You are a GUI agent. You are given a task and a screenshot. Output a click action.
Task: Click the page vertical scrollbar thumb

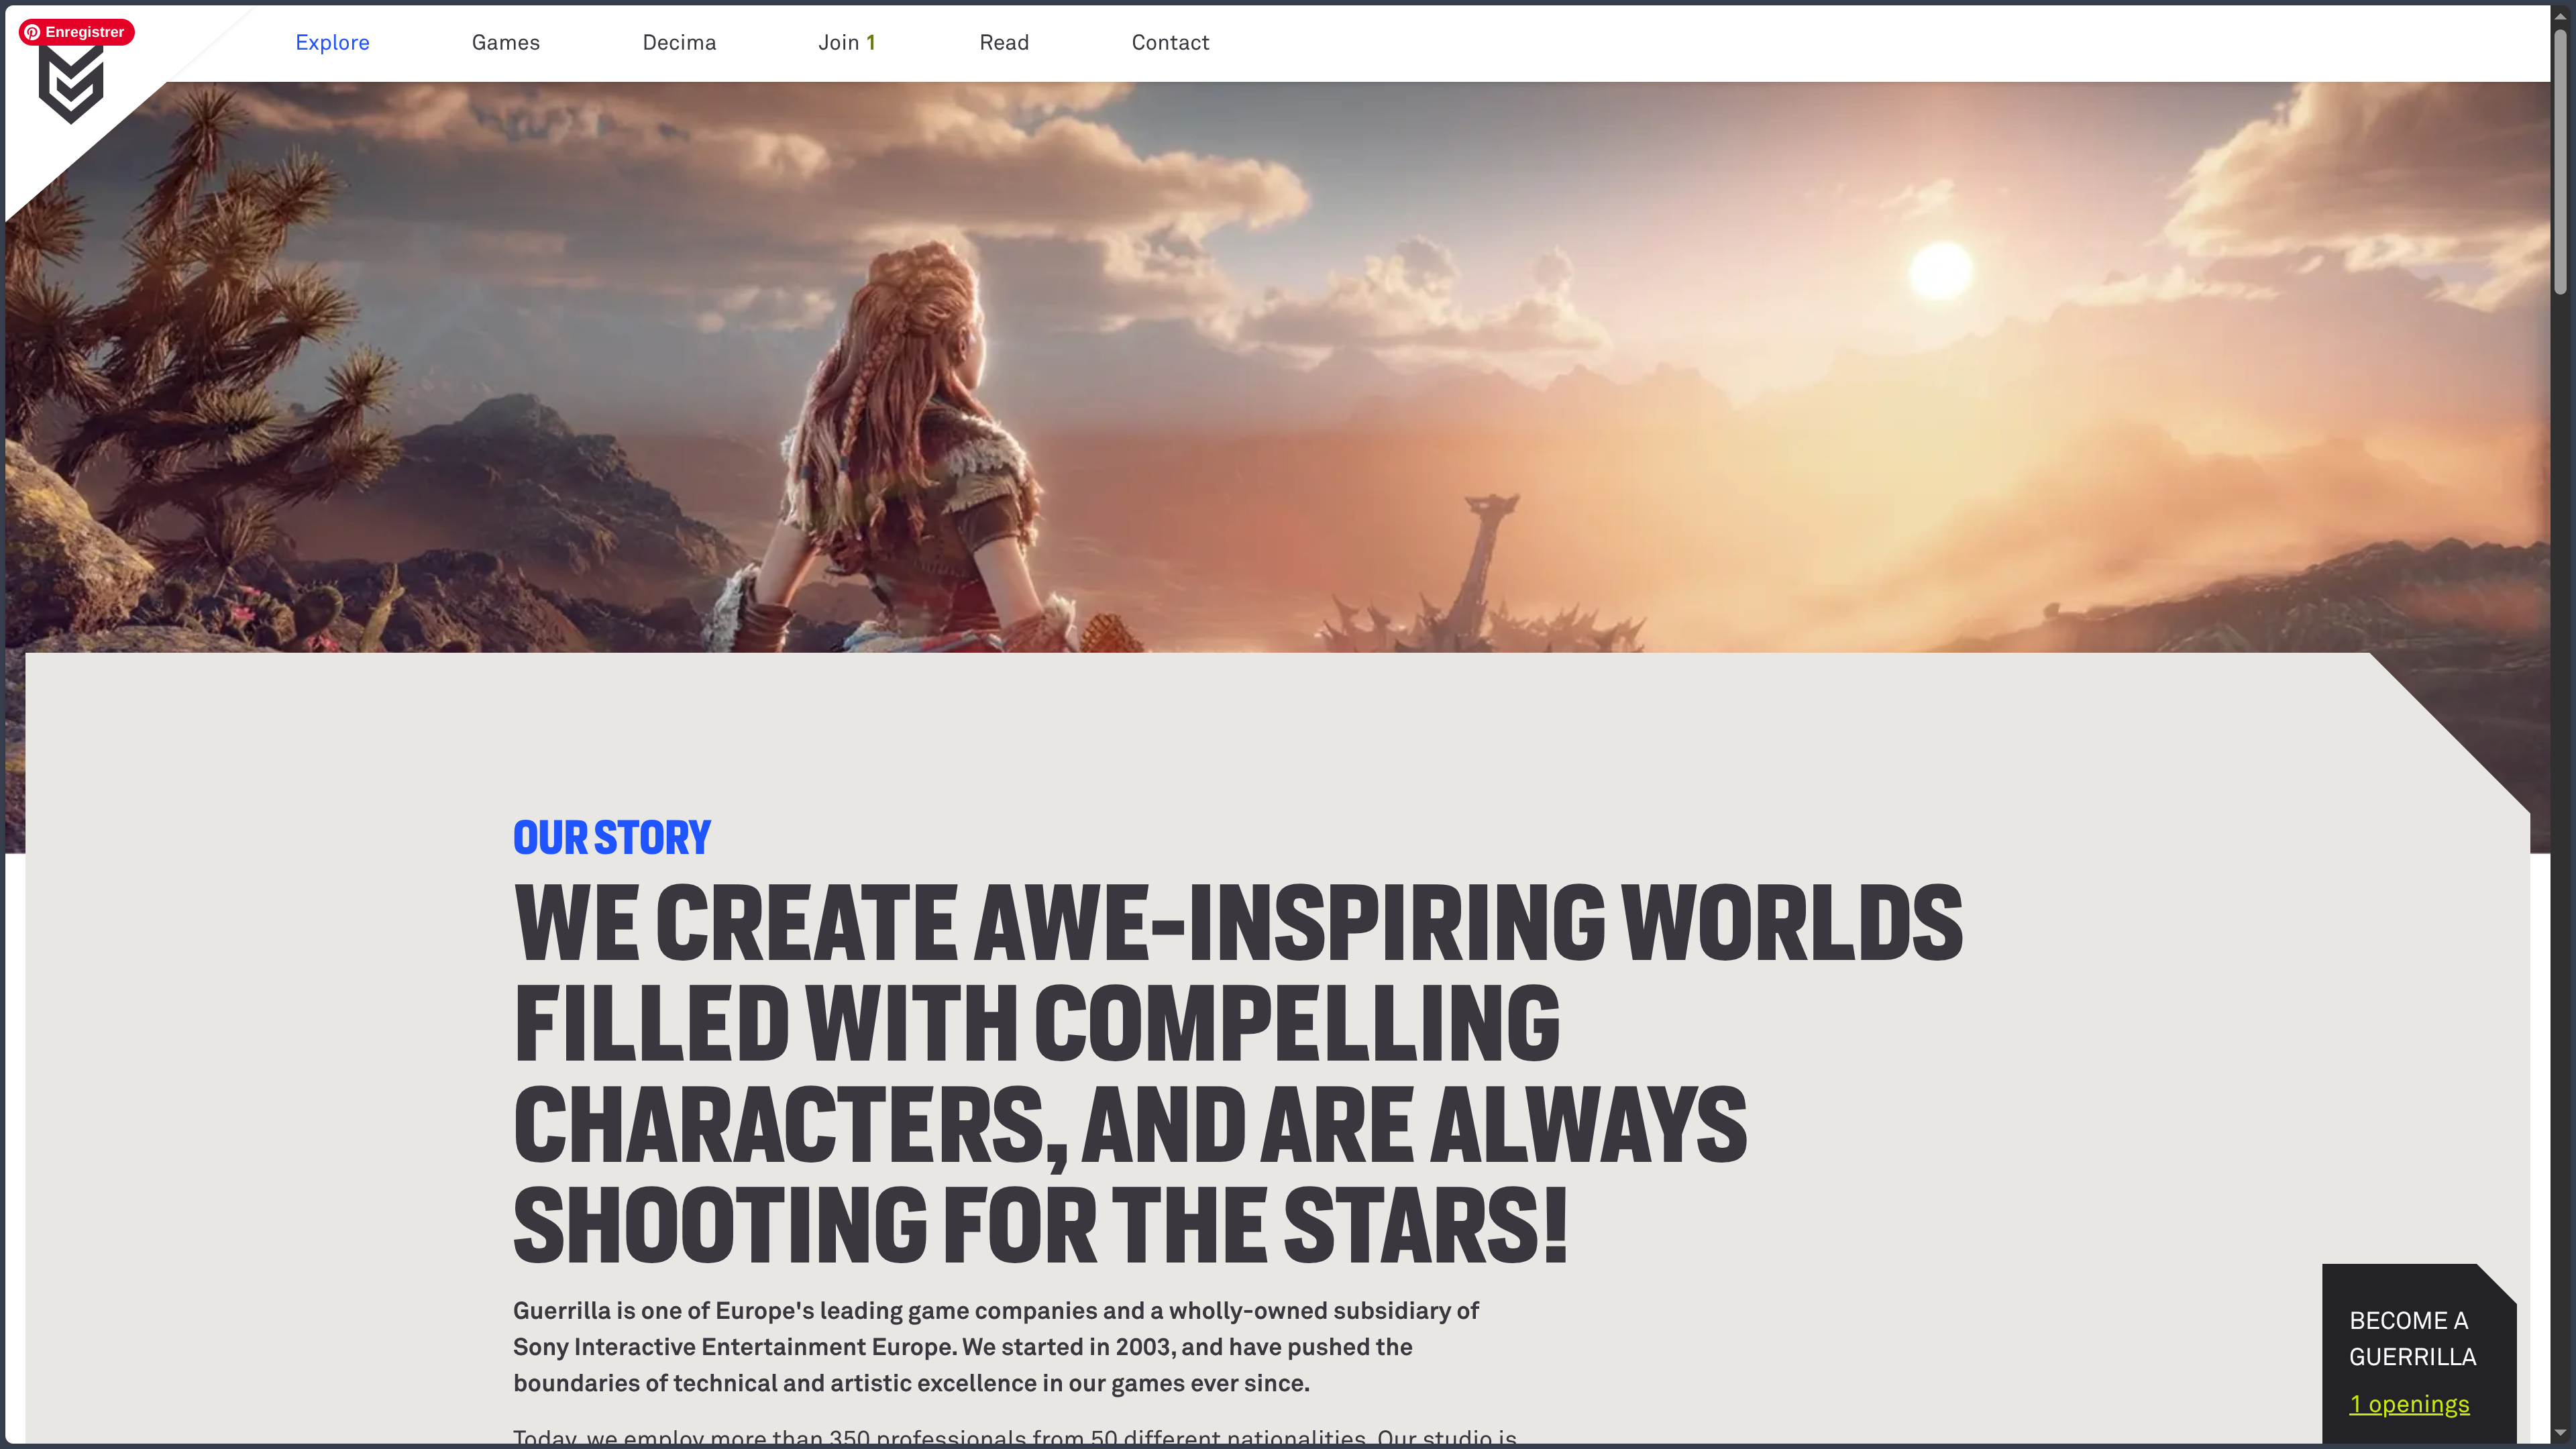(2560, 162)
